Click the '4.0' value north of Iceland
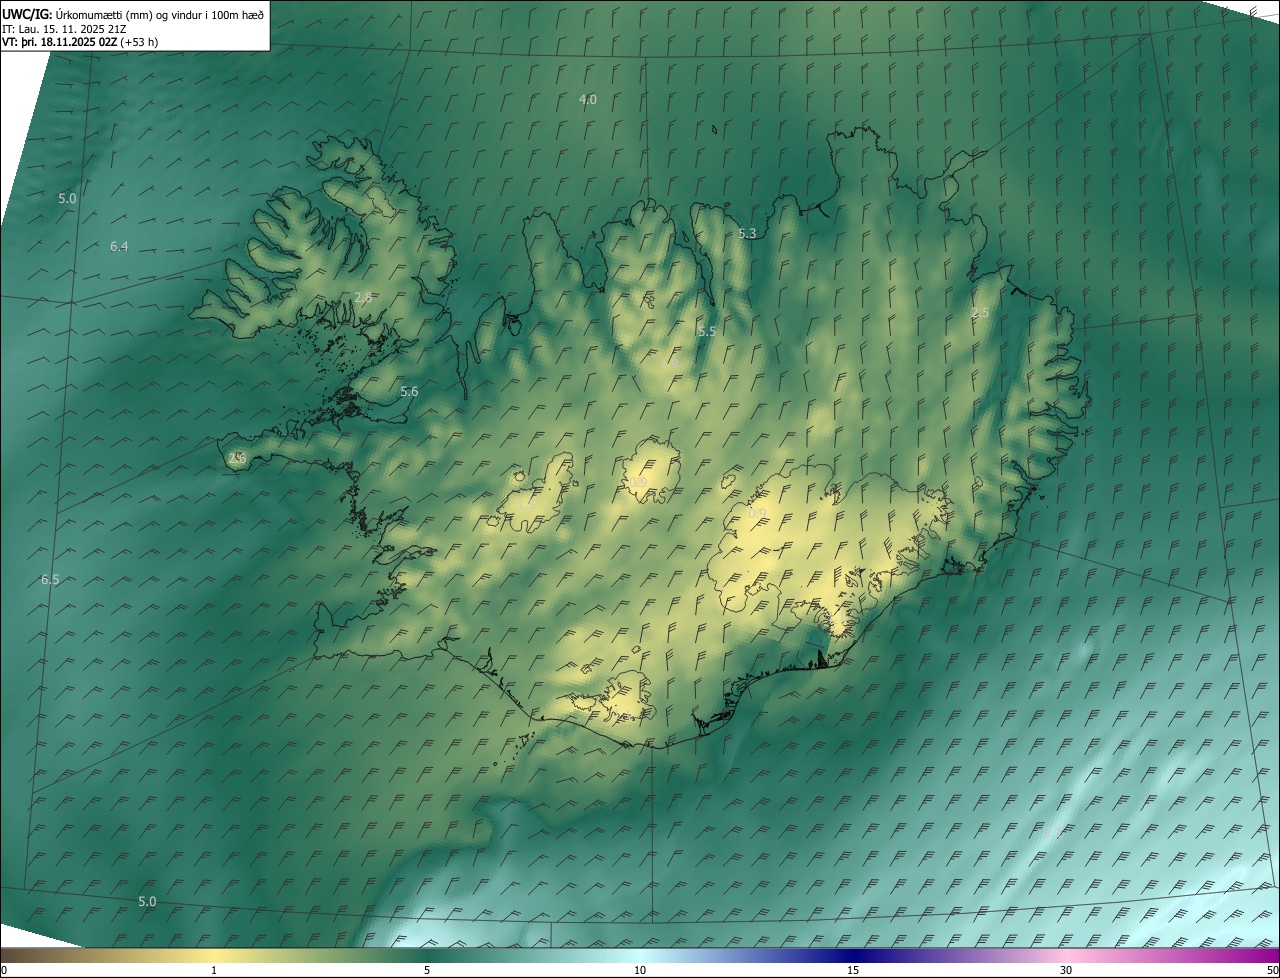 click(588, 99)
